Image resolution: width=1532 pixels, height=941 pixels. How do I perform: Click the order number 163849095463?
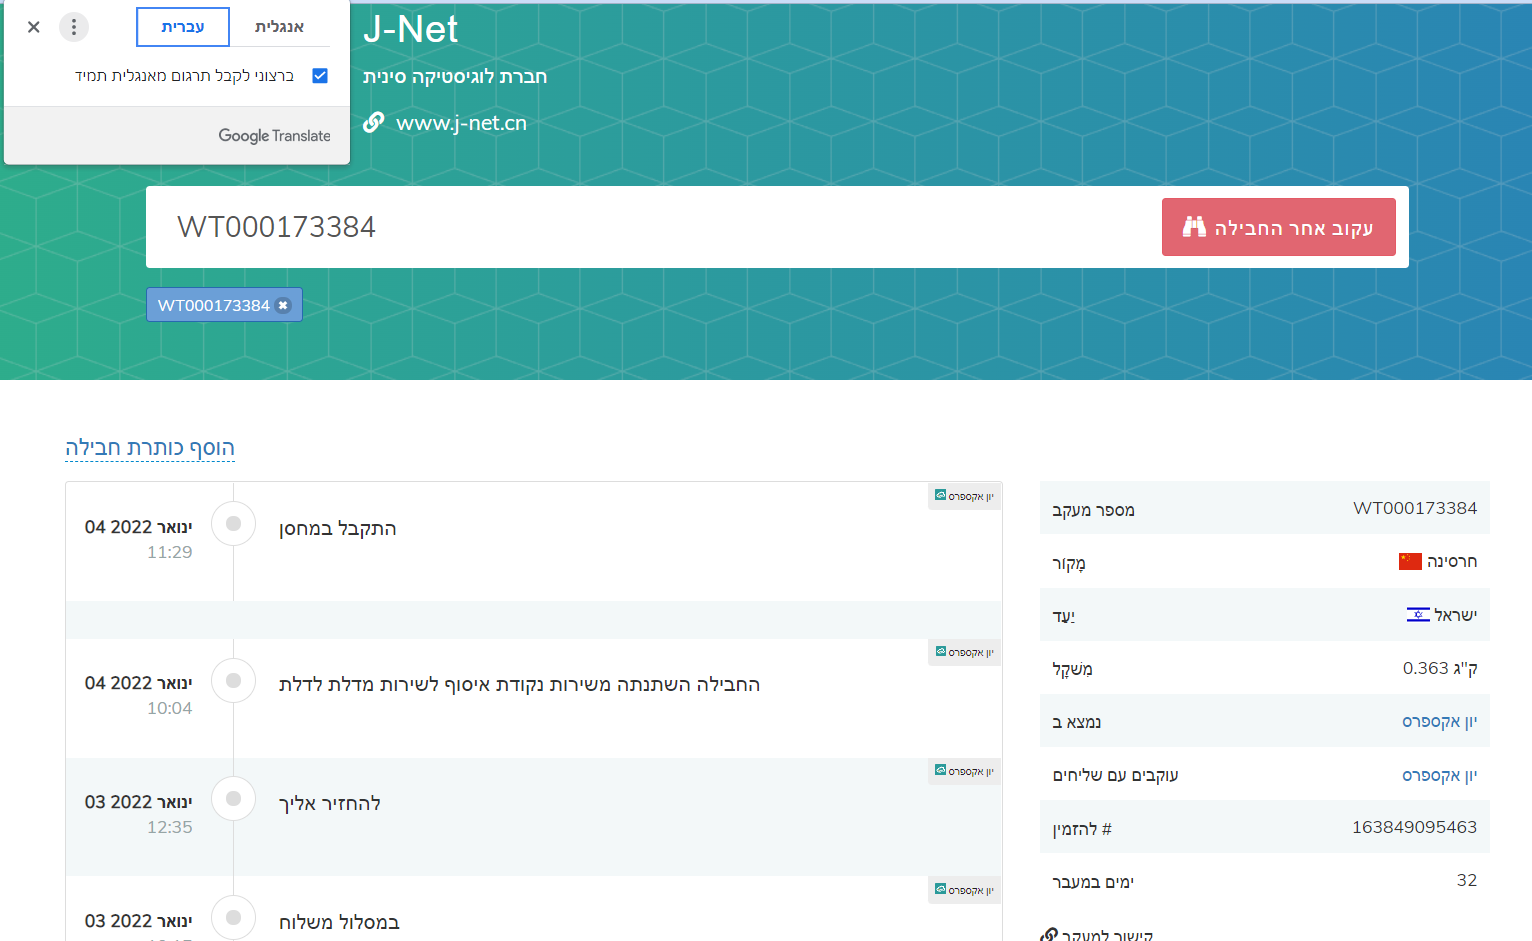tap(1414, 827)
